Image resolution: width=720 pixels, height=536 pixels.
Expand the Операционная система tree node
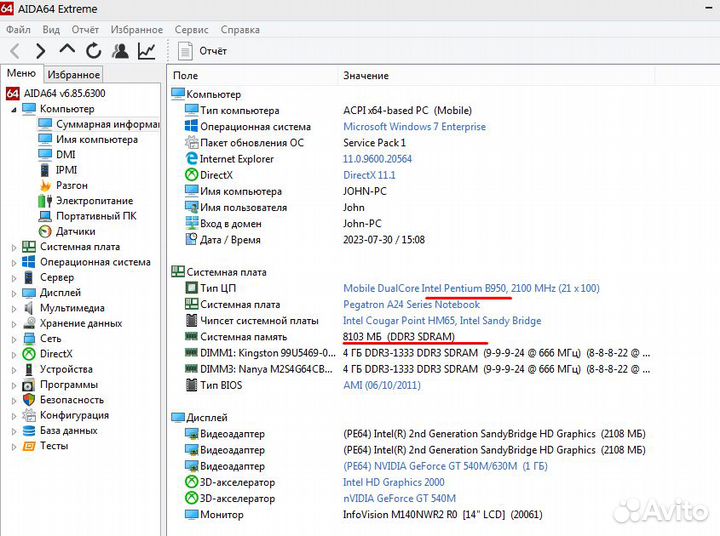[14, 263]
